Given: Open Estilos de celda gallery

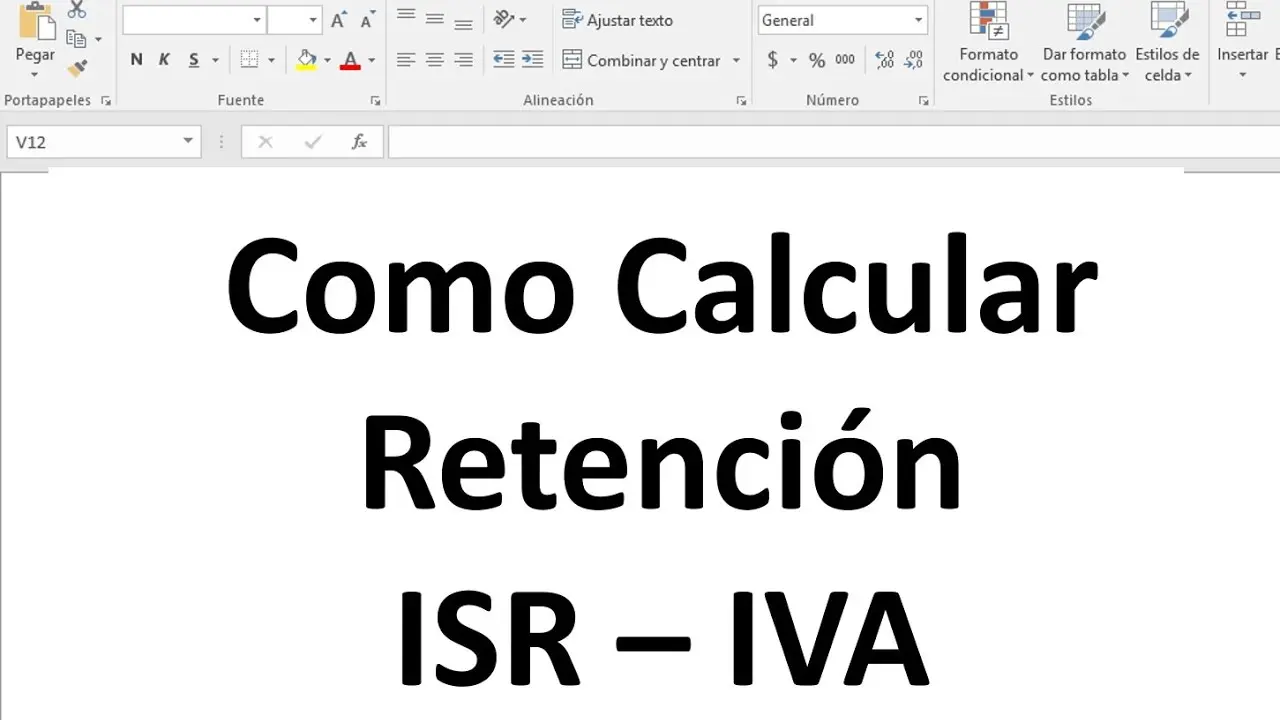Looking at the screenshot, I should pyautogui.click(x=1167, y=43).
